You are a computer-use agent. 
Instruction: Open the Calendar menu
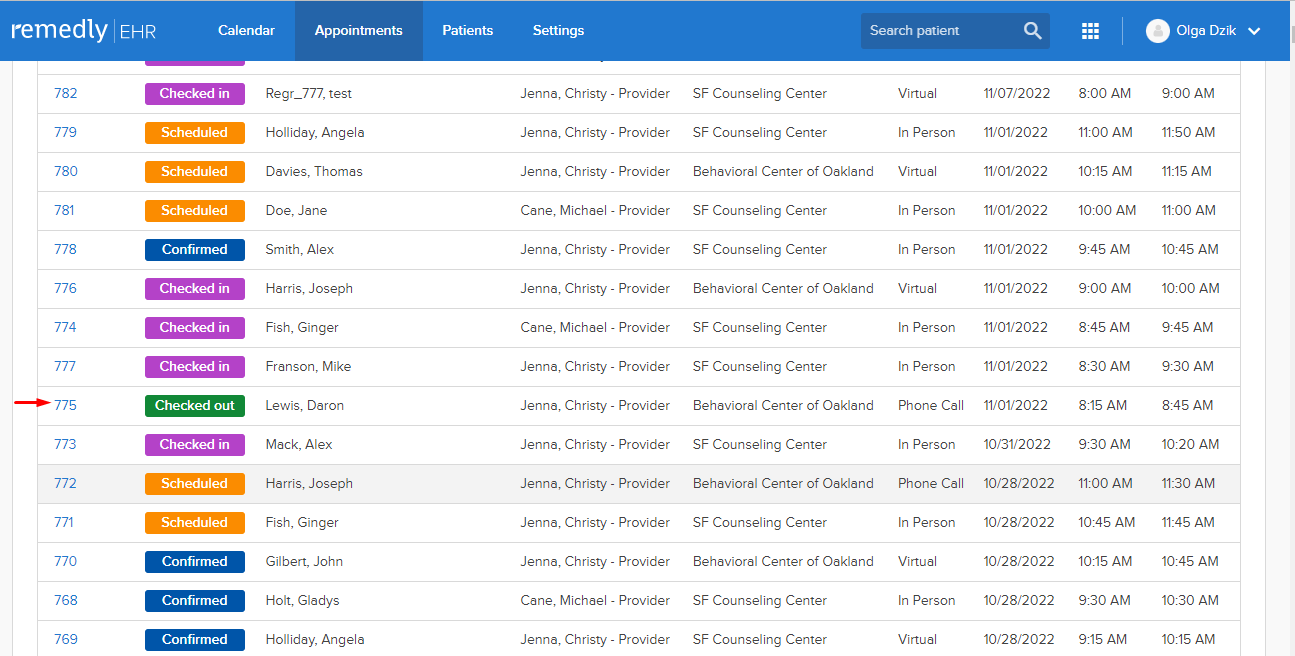pyautogui.click(x=246, y=31)
